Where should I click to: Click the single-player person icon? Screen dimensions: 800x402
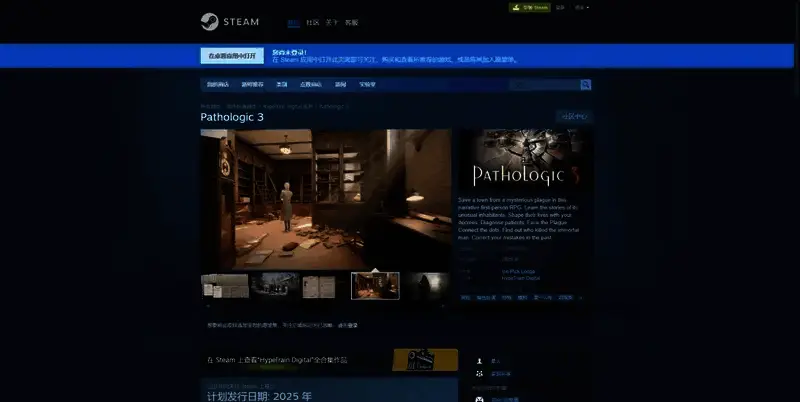[x=480, y=360]
